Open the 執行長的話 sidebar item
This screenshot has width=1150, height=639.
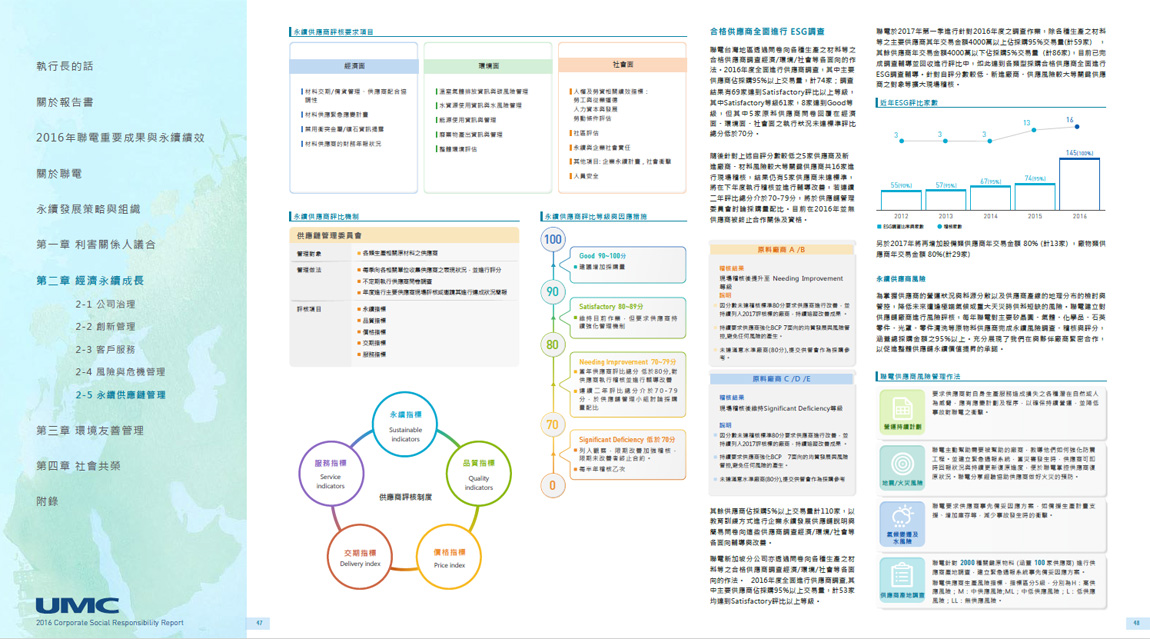tap(65, 66)
